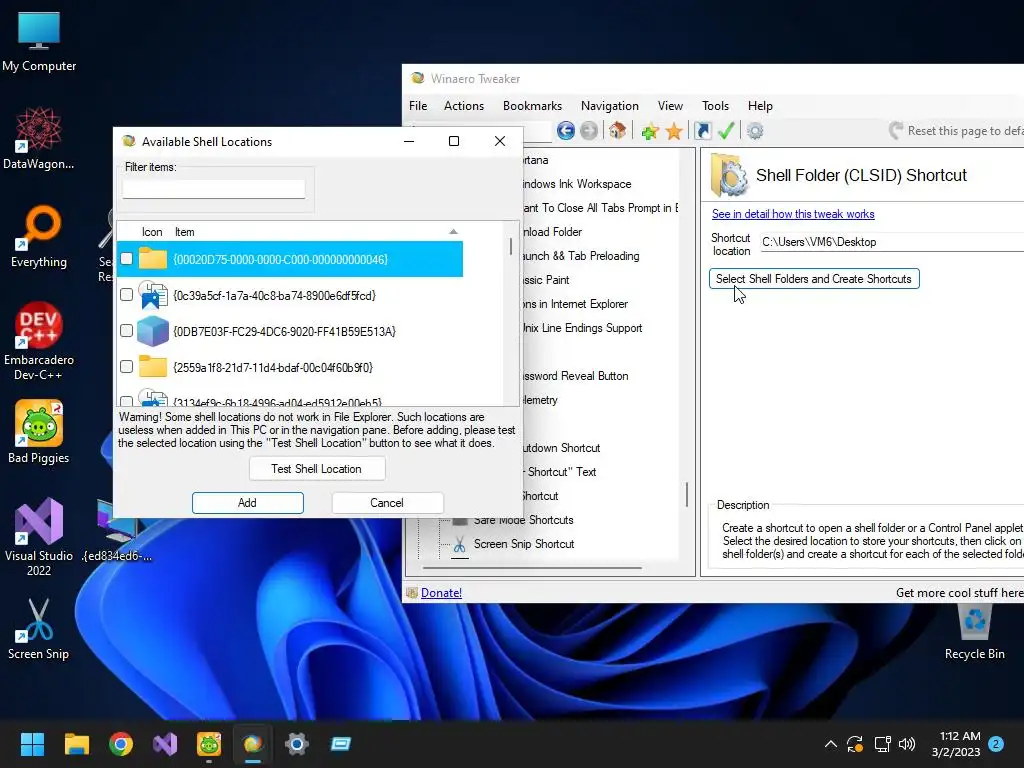Screen dimensions: 1024x768
Task: Click the Back arrow in Winaero Tweaker toolbar
Action: [x=566, y=131]
